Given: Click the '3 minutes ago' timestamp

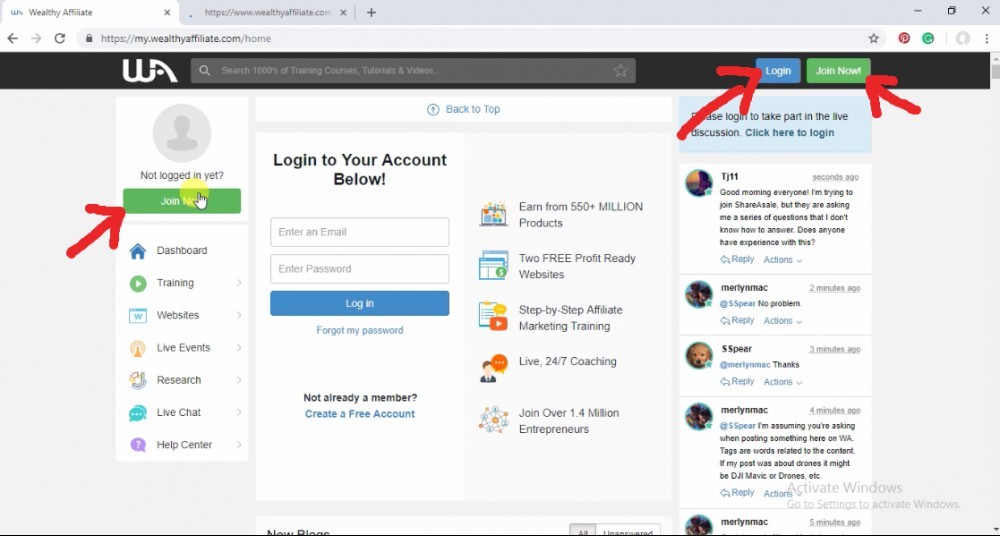Looking at the screenshot, I should pyautogui.click(x=835, y=349).
